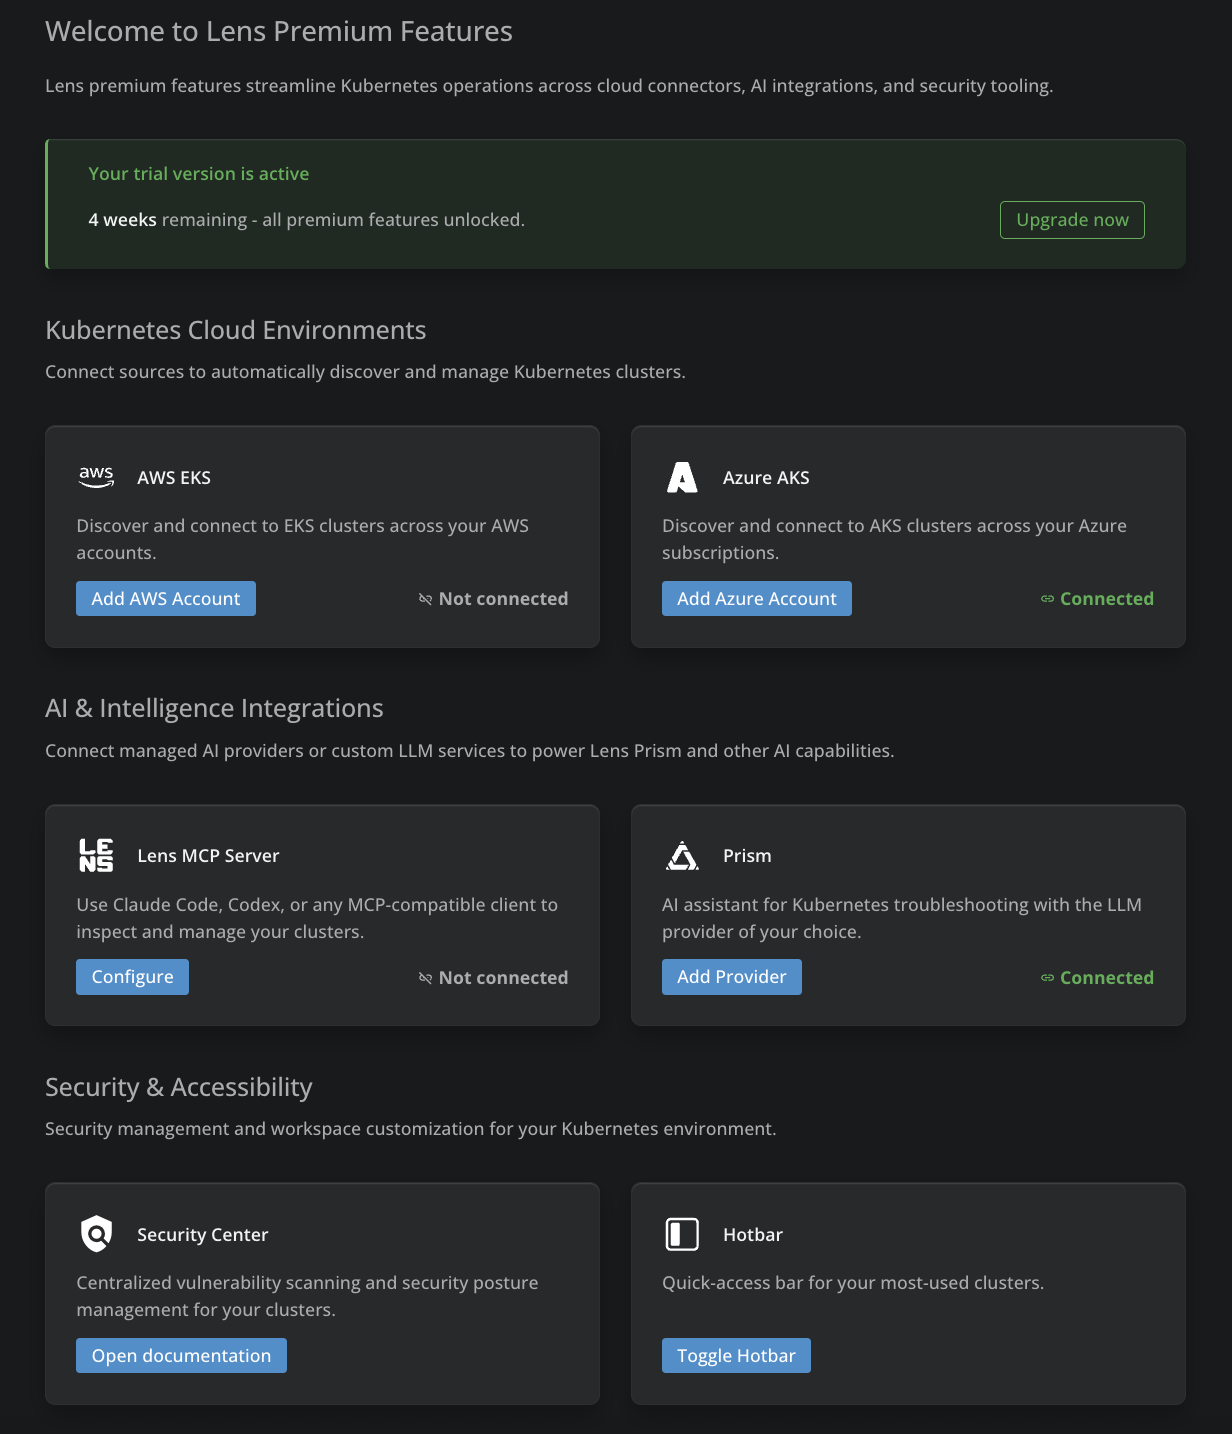Click the '4 weeks remaining' trial message
Viewport: 1232px width, 1434px height.
(x=306, y=219)
